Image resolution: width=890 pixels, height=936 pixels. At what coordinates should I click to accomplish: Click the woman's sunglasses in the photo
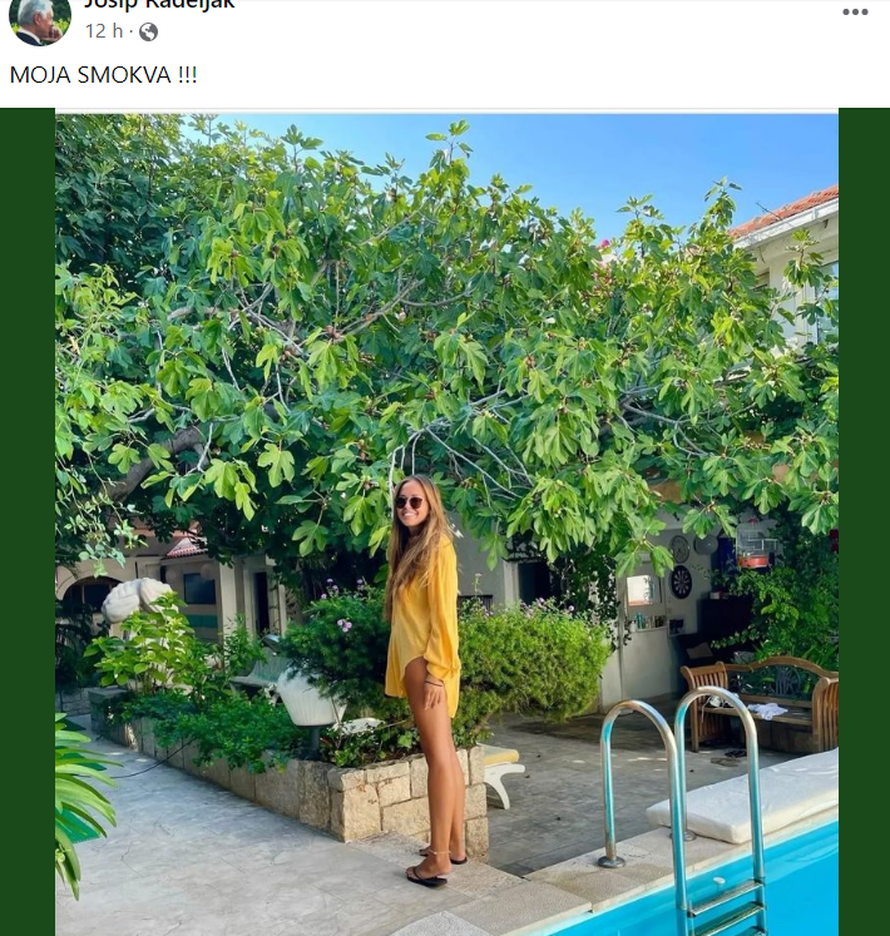click(409, 502)
